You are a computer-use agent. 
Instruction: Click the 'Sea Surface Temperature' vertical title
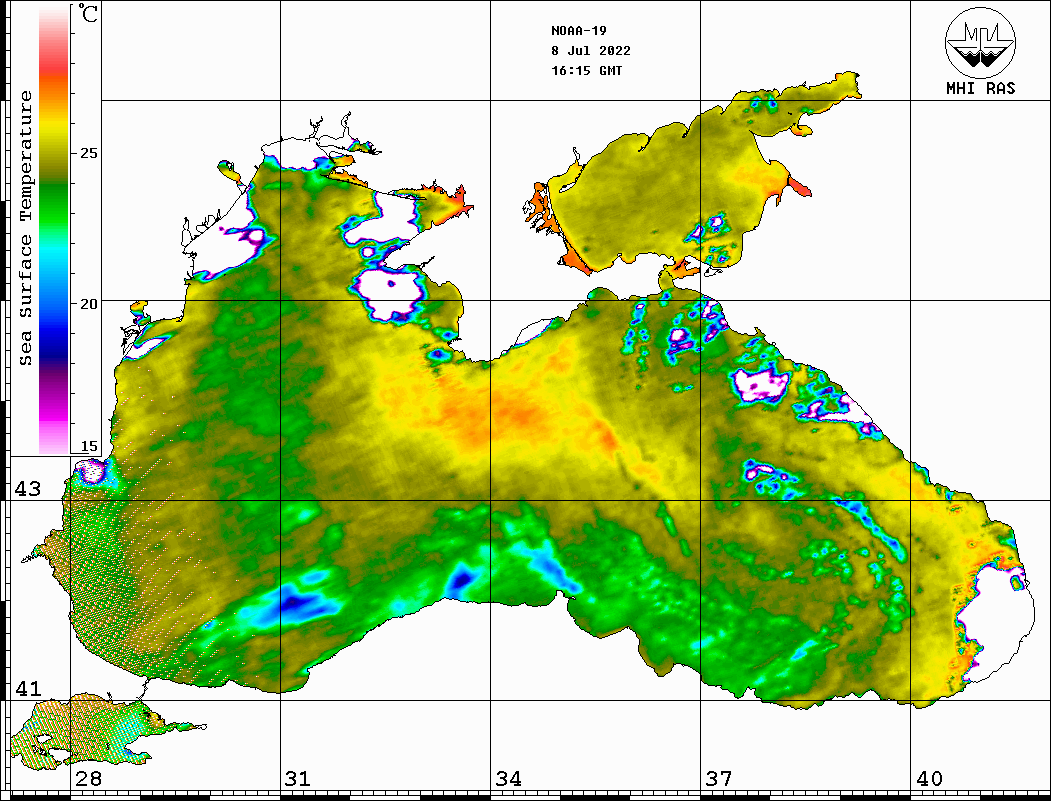click(x=25, y=229)
